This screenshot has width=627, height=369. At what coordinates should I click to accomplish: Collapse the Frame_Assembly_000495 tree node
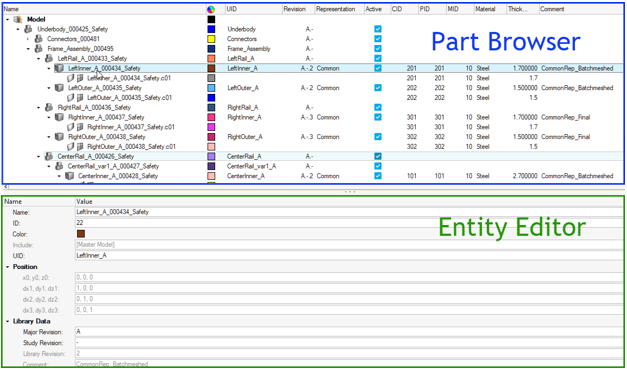coord(28,49)
